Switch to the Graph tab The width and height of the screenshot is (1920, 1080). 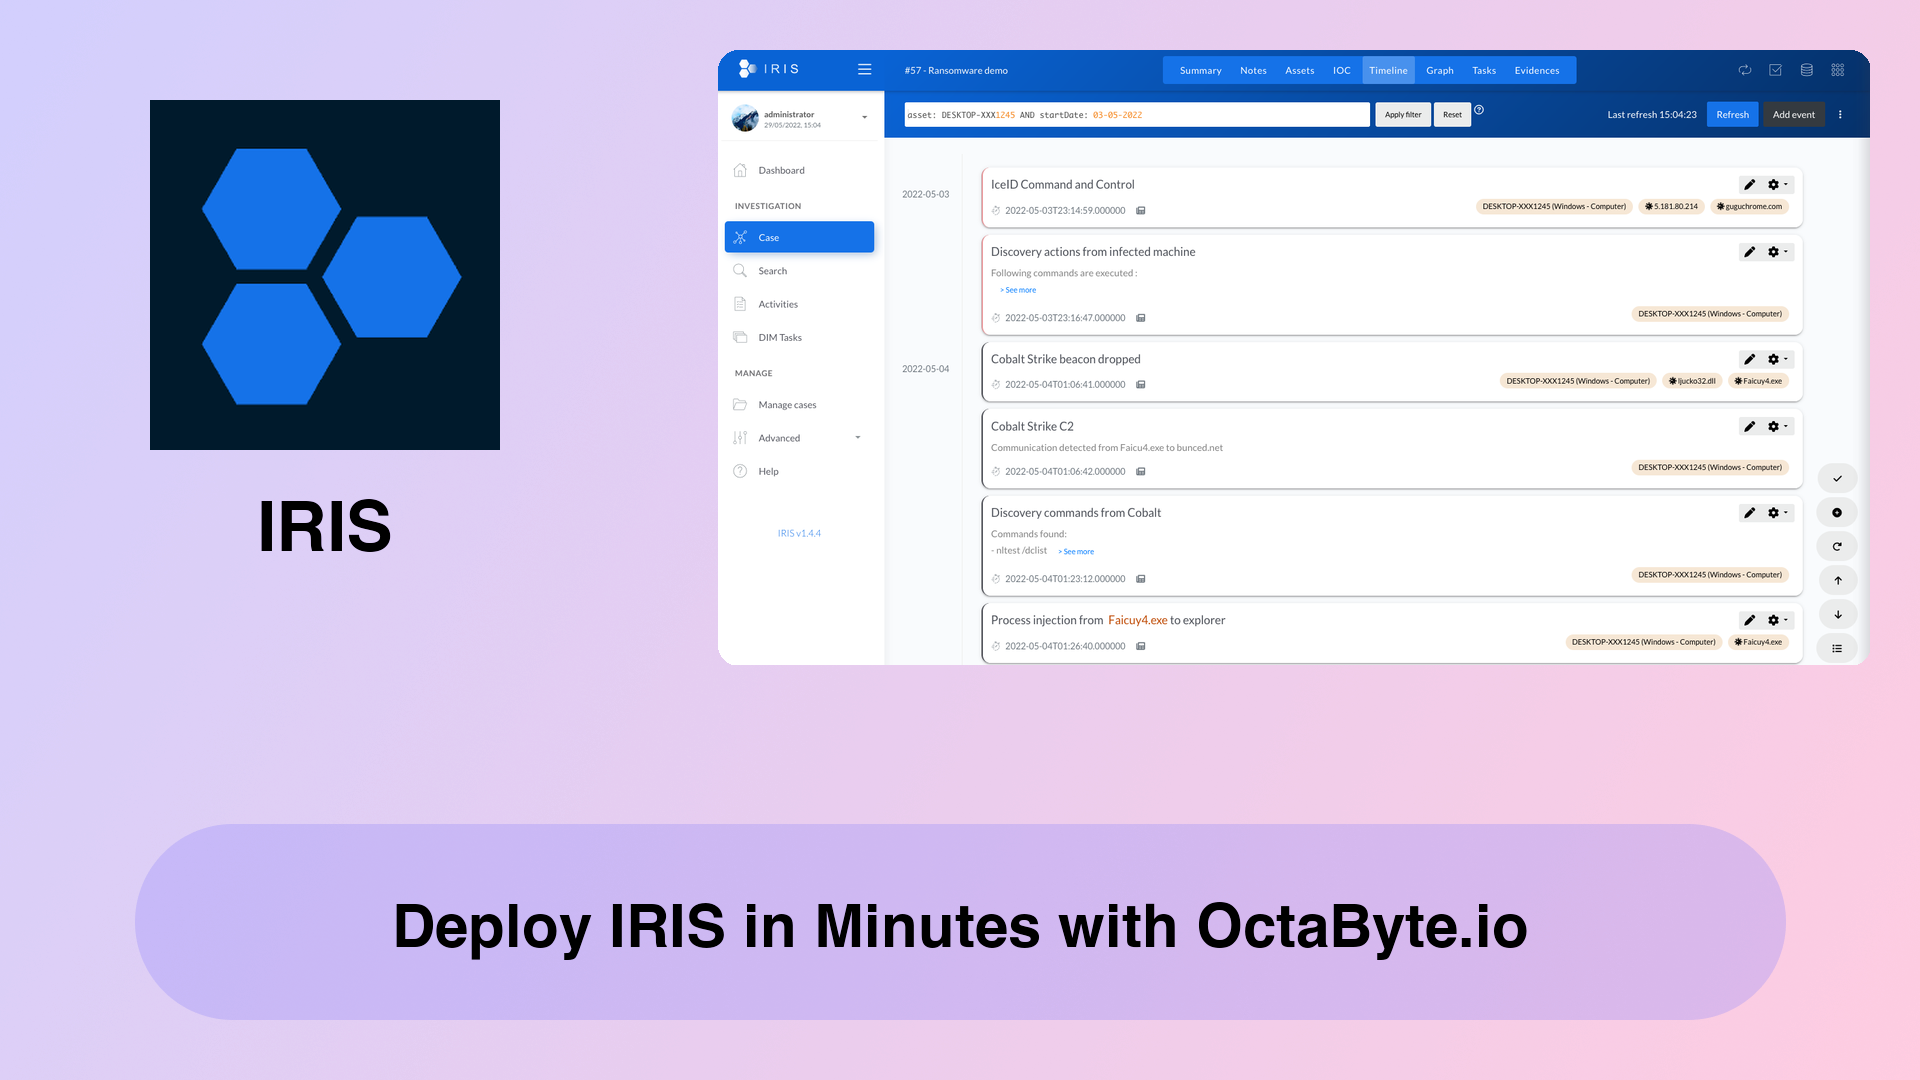[1439, 70]
